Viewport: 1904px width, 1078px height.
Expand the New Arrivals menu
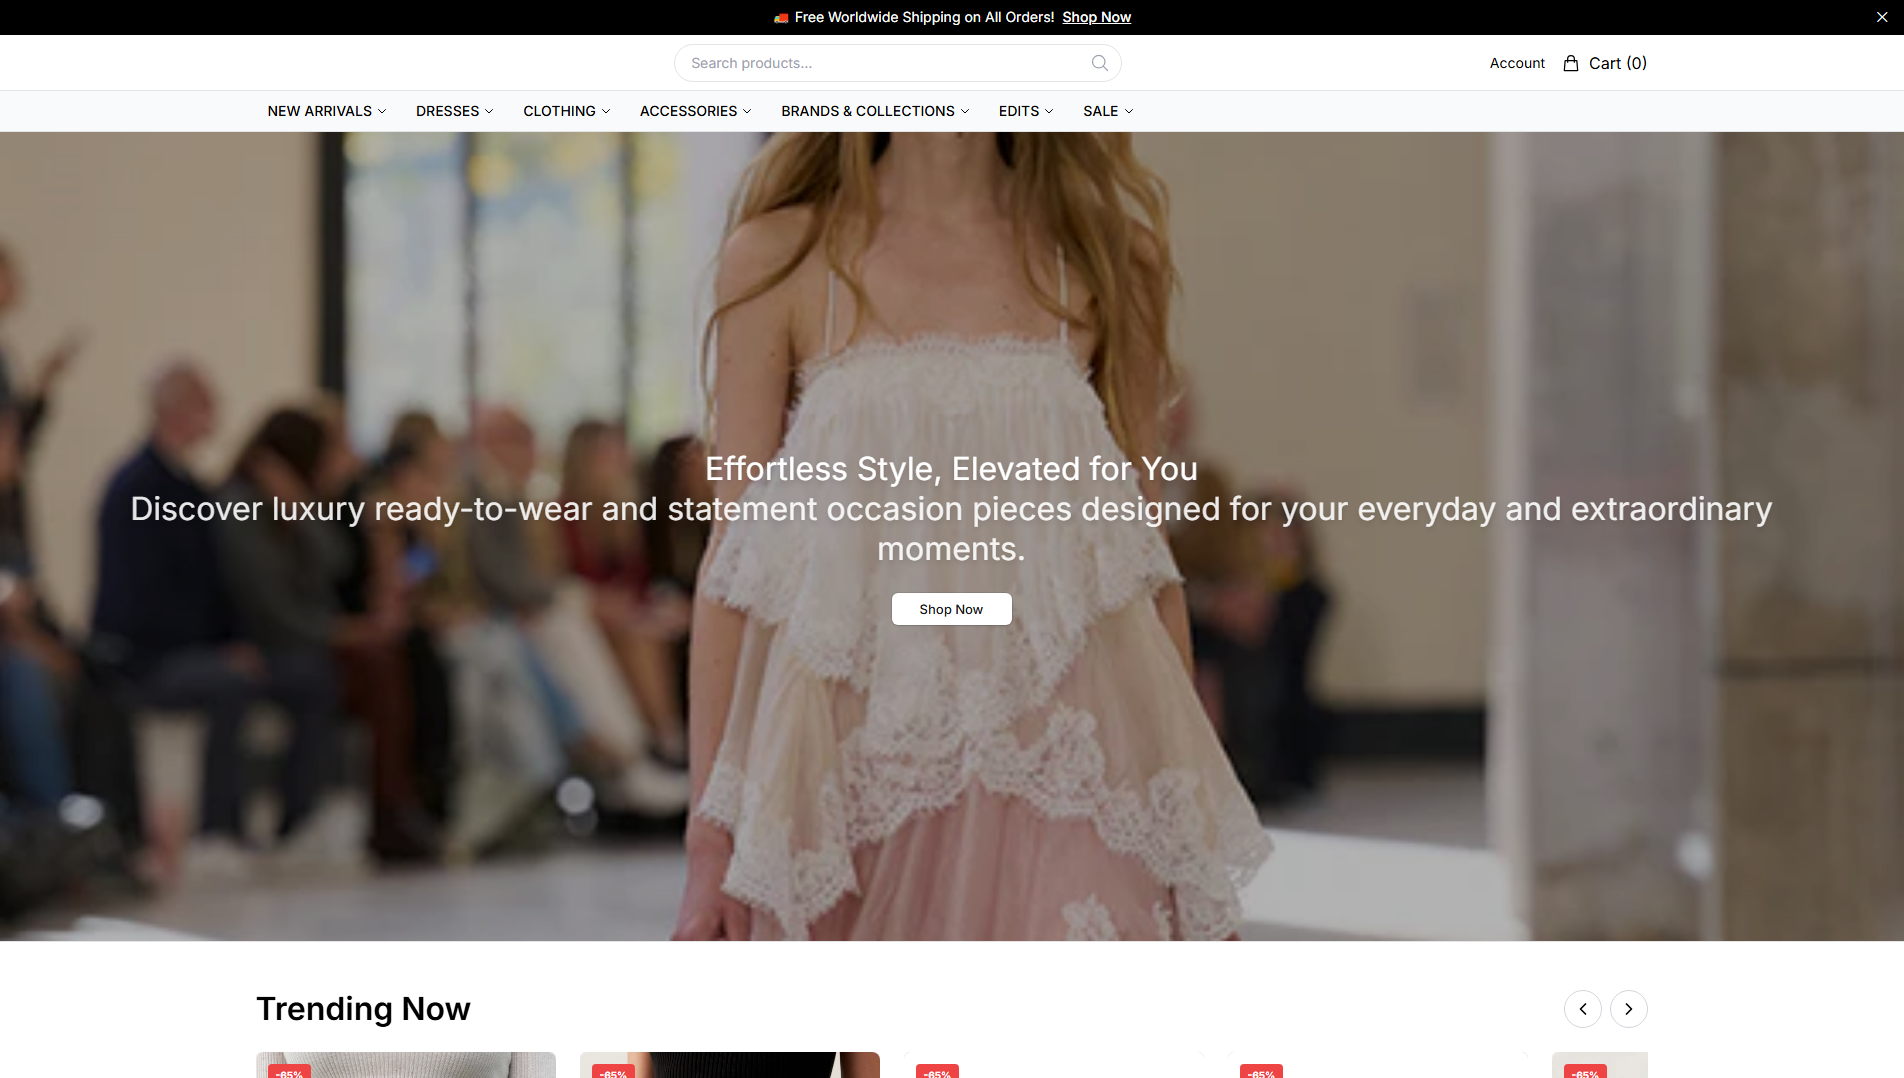327,111
